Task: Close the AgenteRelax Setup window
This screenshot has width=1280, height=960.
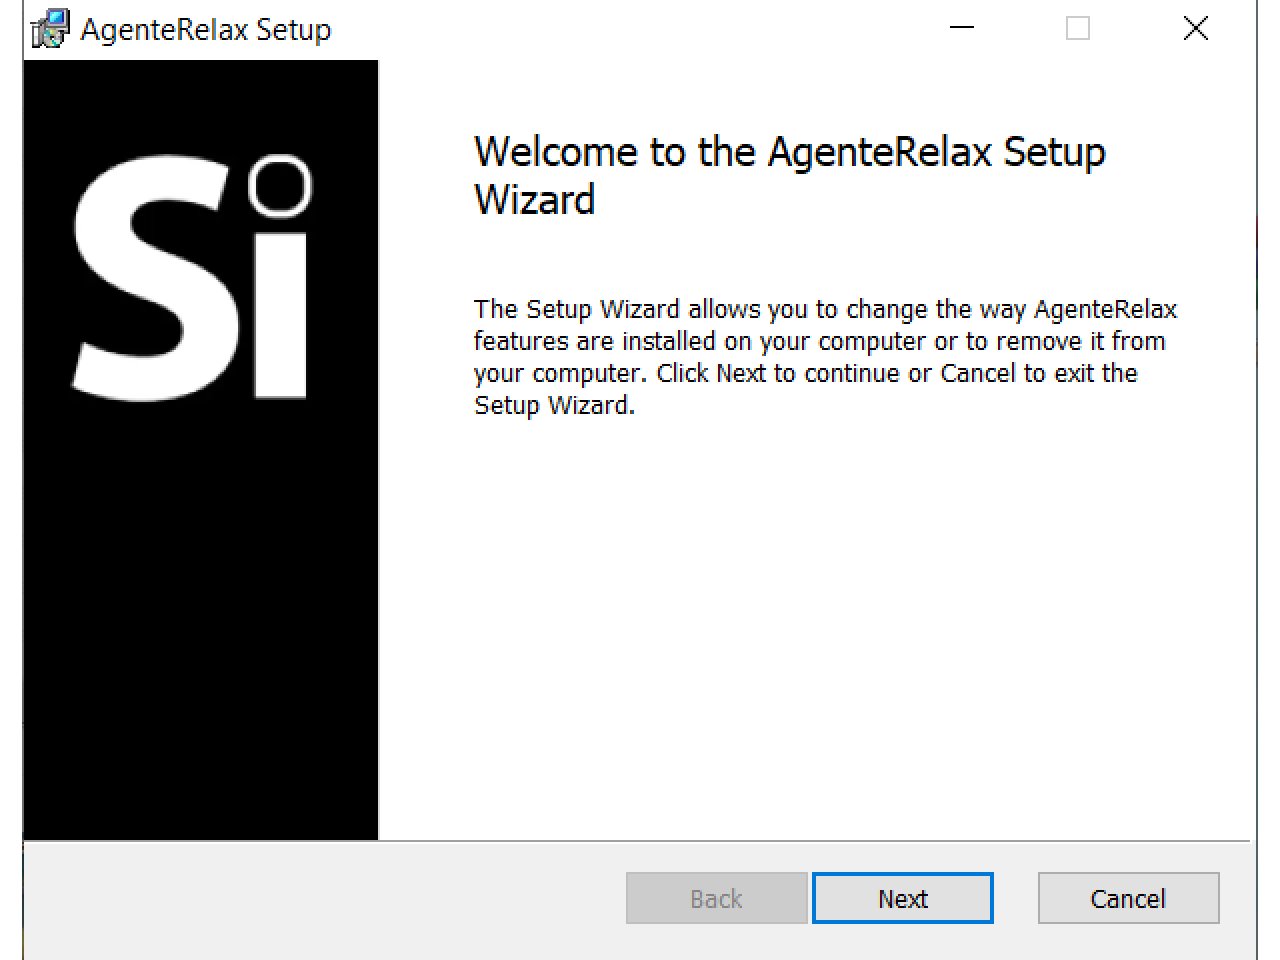Action: pyautogui.click(x=1195, y=28)
